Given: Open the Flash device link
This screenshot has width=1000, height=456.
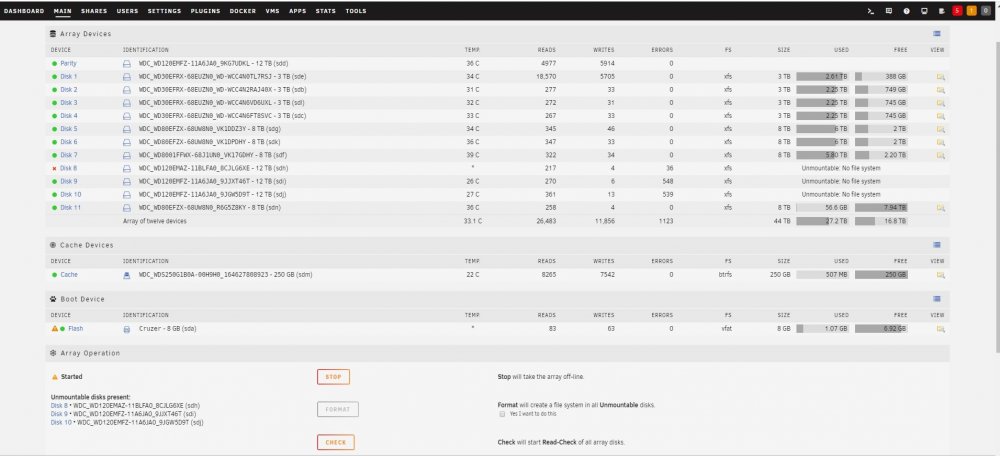Looking at the screenshot, I should pyautogui.click(x=76, y=329).
